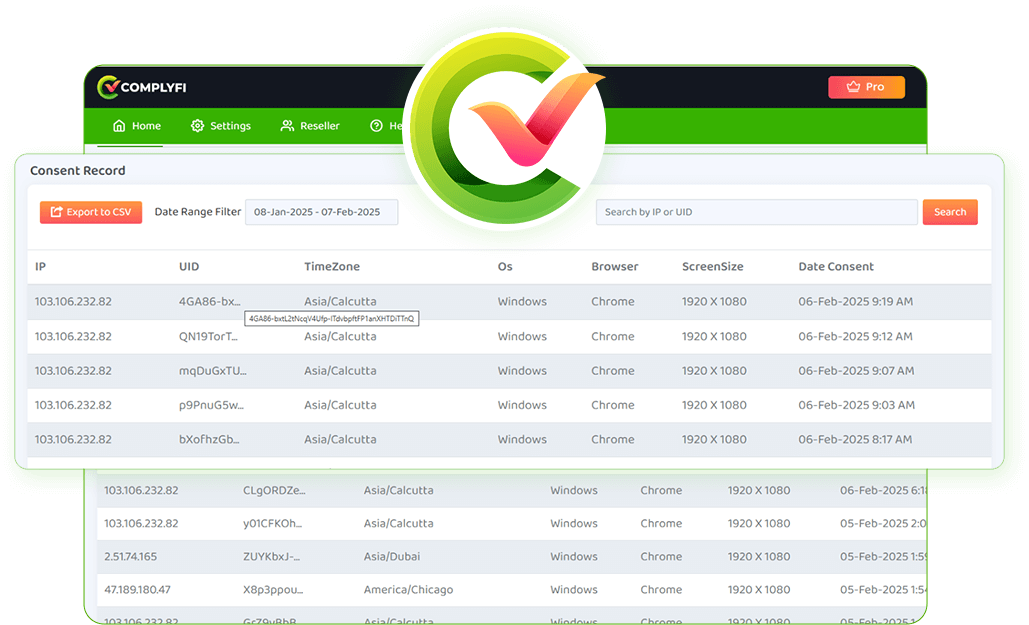Click the America/Chicago timezone cell
Viewport: 1029px width, 625px height.
[408, 590]
